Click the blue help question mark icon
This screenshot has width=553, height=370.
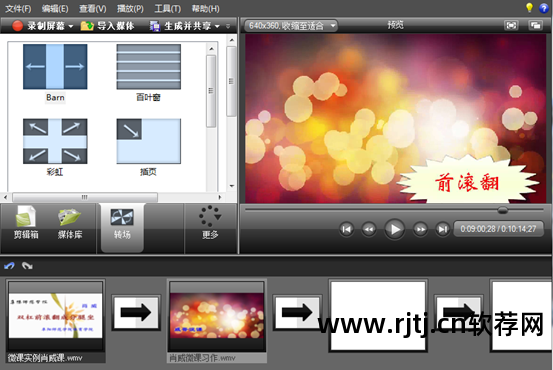(x=544, y=8)
